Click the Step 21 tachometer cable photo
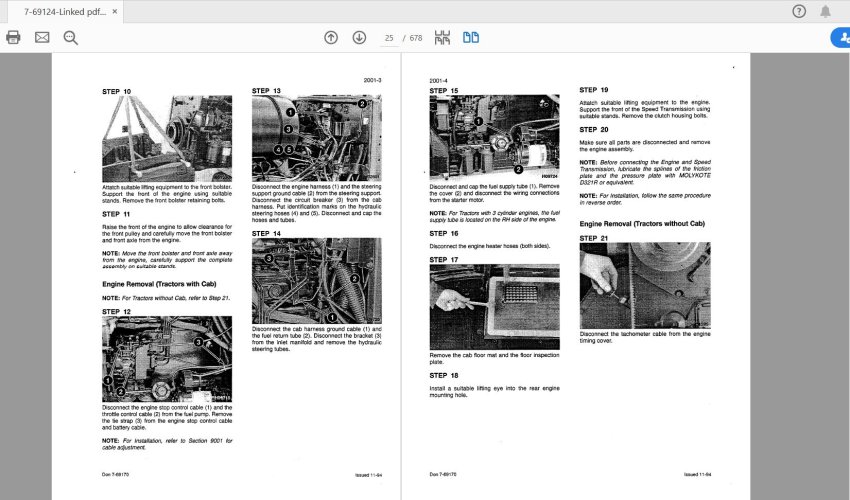 point(644,285)
